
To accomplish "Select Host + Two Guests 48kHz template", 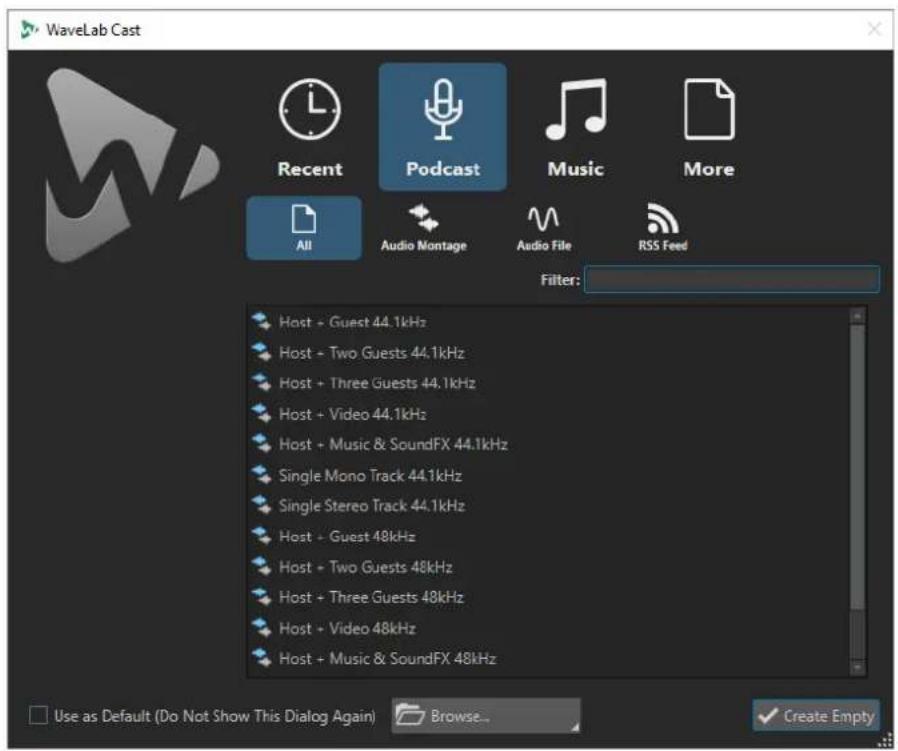I will (x=550, y=567).
